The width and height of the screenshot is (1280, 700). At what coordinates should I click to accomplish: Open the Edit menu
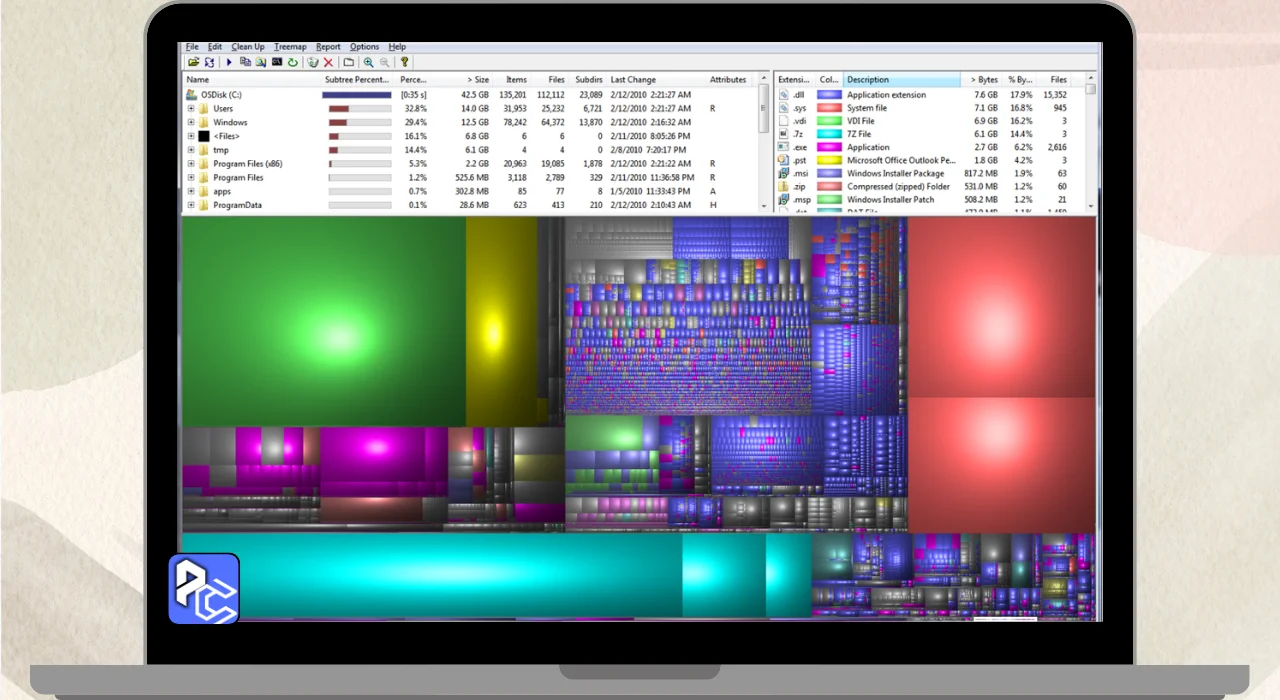pyautogui.click(x=215, y=47)
